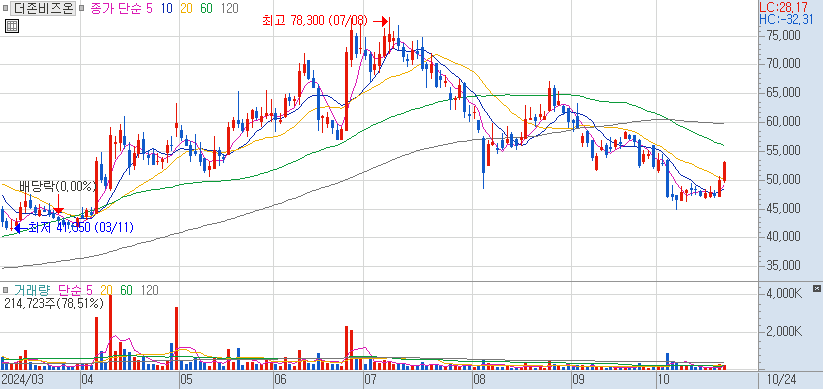Click the 55,000 price axis label
Screen dimensions: 823x389
[x=783, y=151]
